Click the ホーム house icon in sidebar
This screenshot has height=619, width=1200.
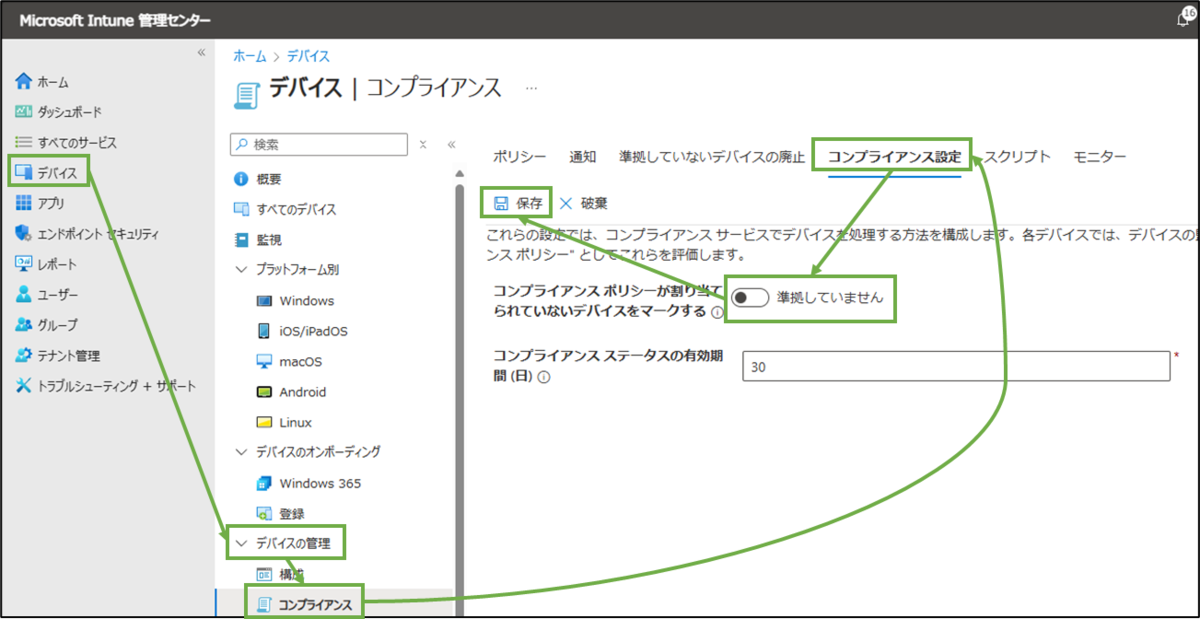[25, 81]
